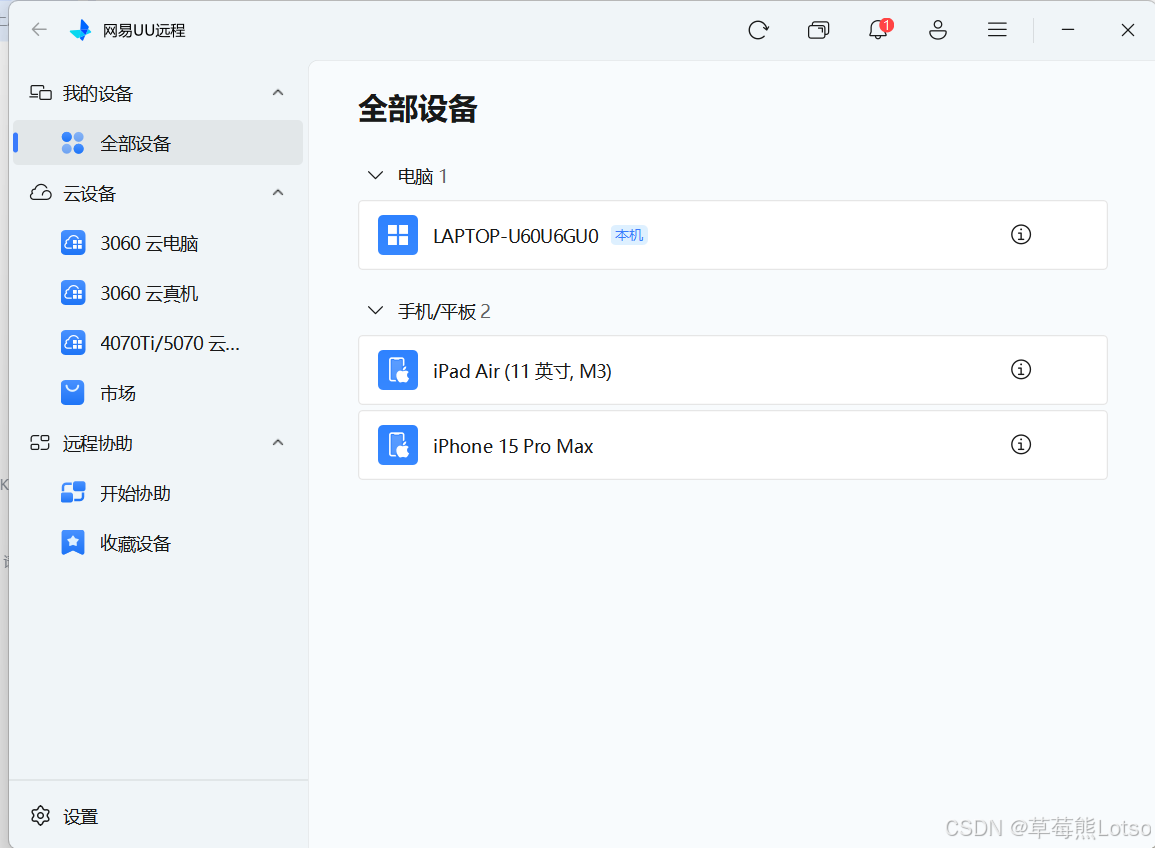Click the 远程协助 section icon

[40, 443]
